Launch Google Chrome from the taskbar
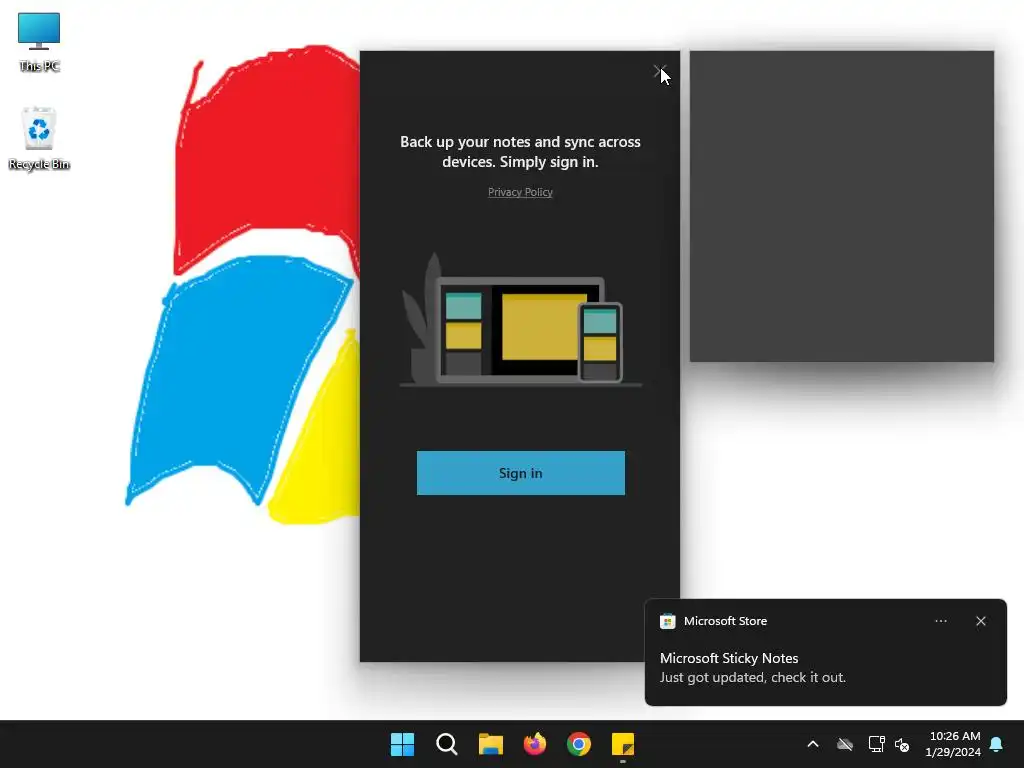1024x768 pixels. (579, 744)
